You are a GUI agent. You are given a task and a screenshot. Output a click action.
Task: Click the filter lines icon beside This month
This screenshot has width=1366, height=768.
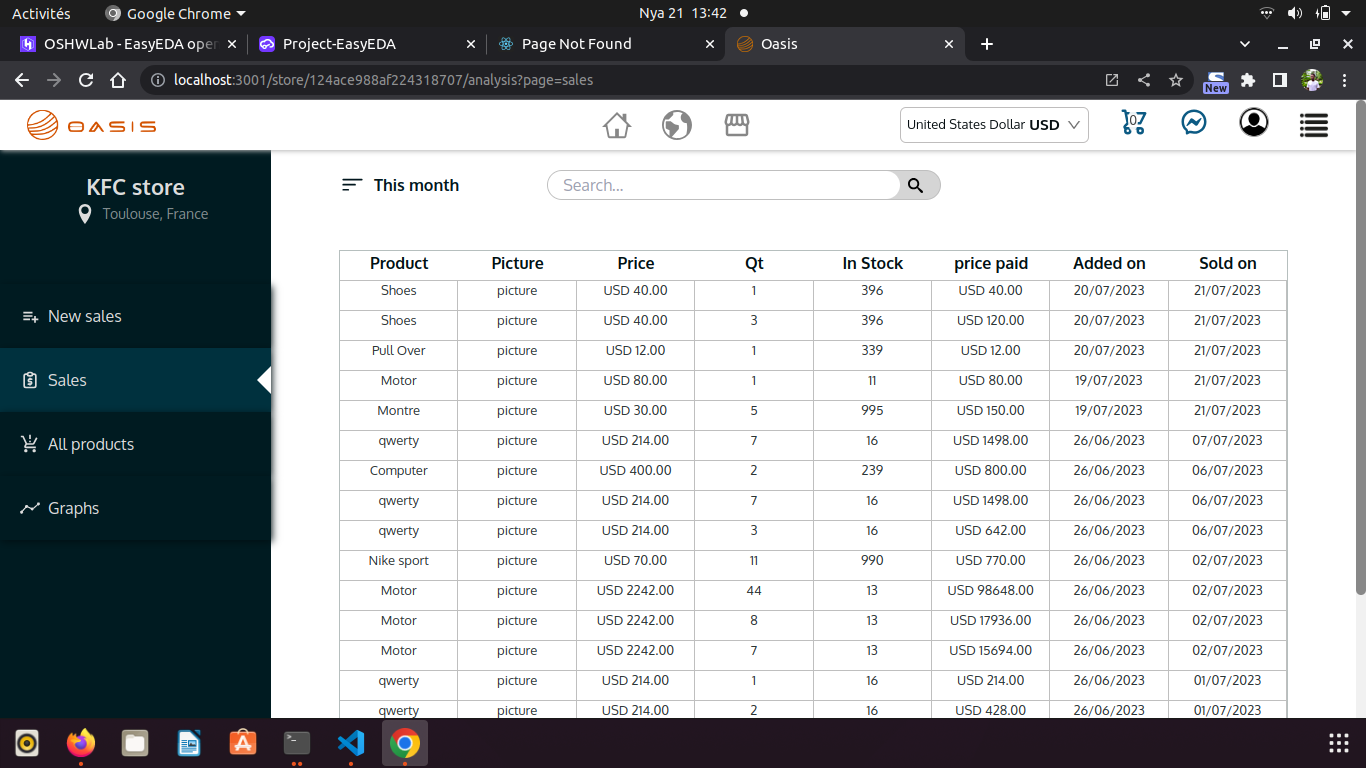pyautogui.click(x=351, y=185)
